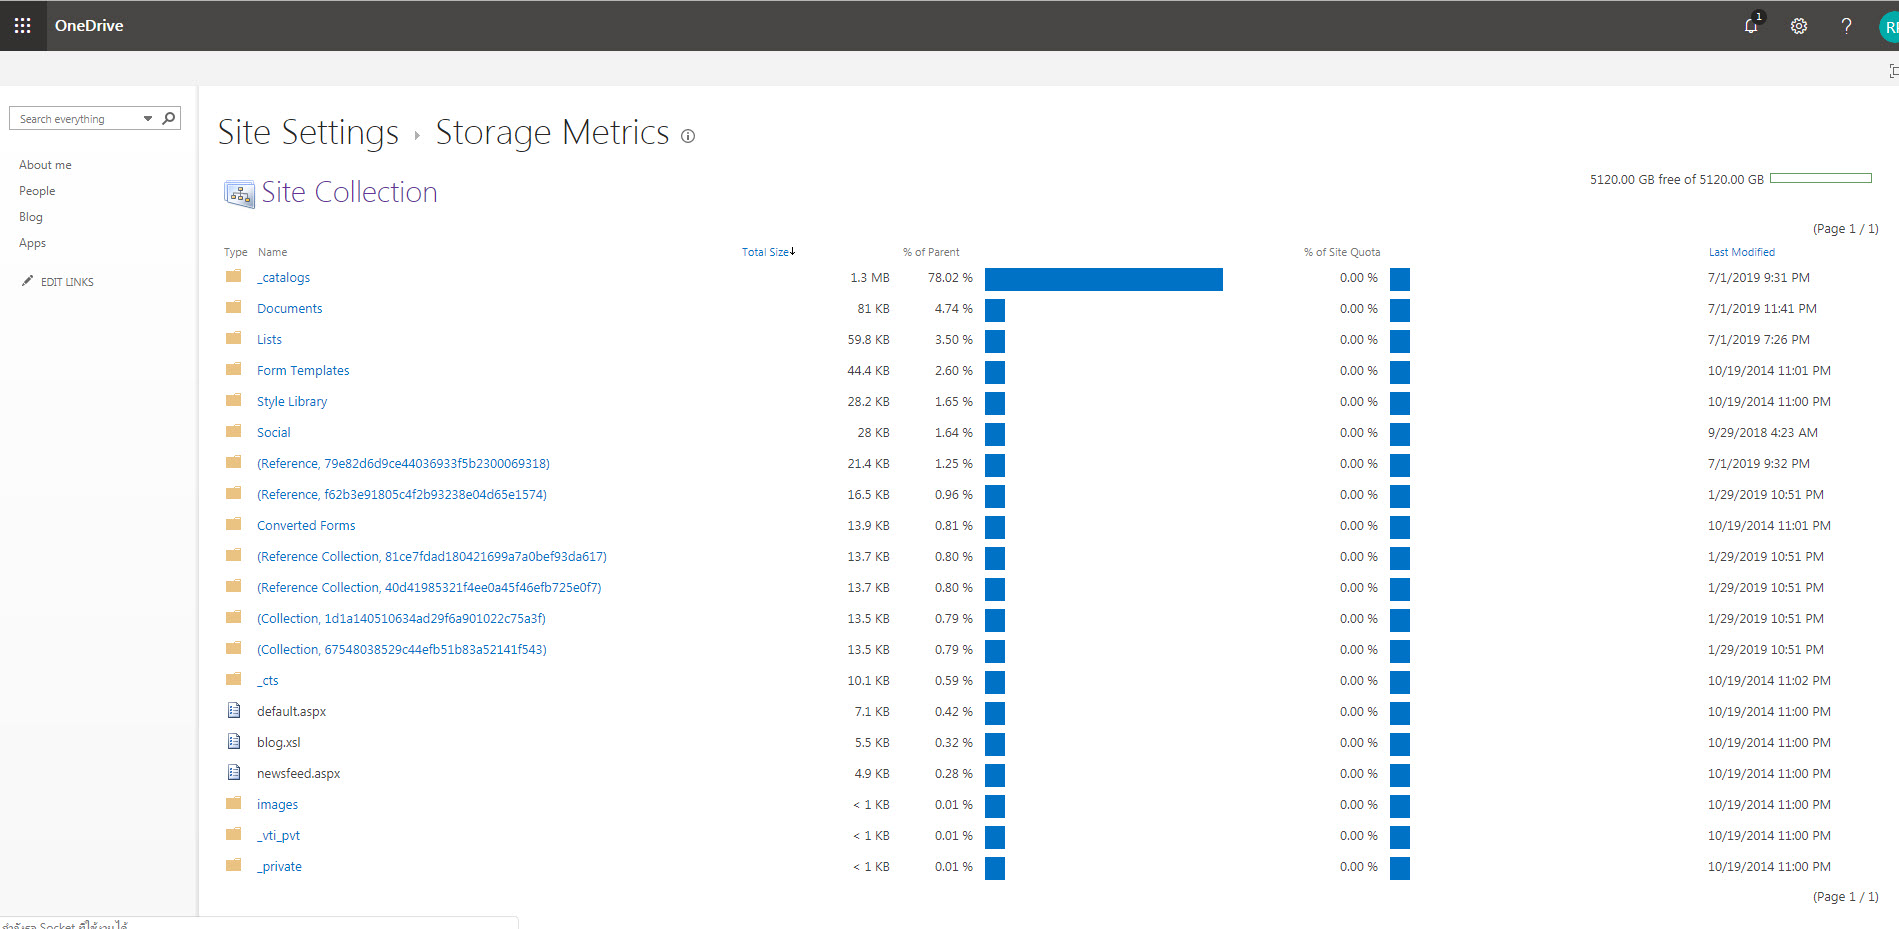Click folder icon for _cts row
The image size is (1899, 929).
234,679
